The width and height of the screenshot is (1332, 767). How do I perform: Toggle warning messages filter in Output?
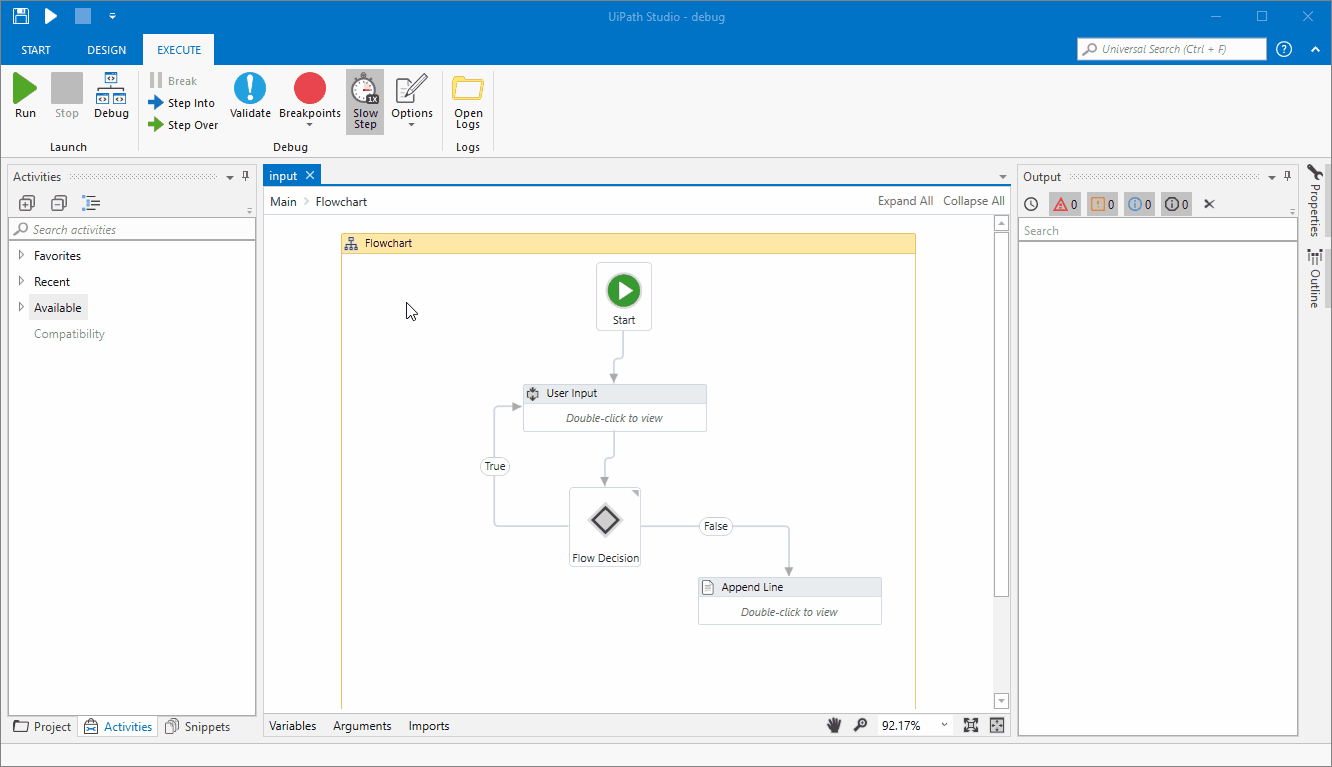click(x=1102, y=204)
